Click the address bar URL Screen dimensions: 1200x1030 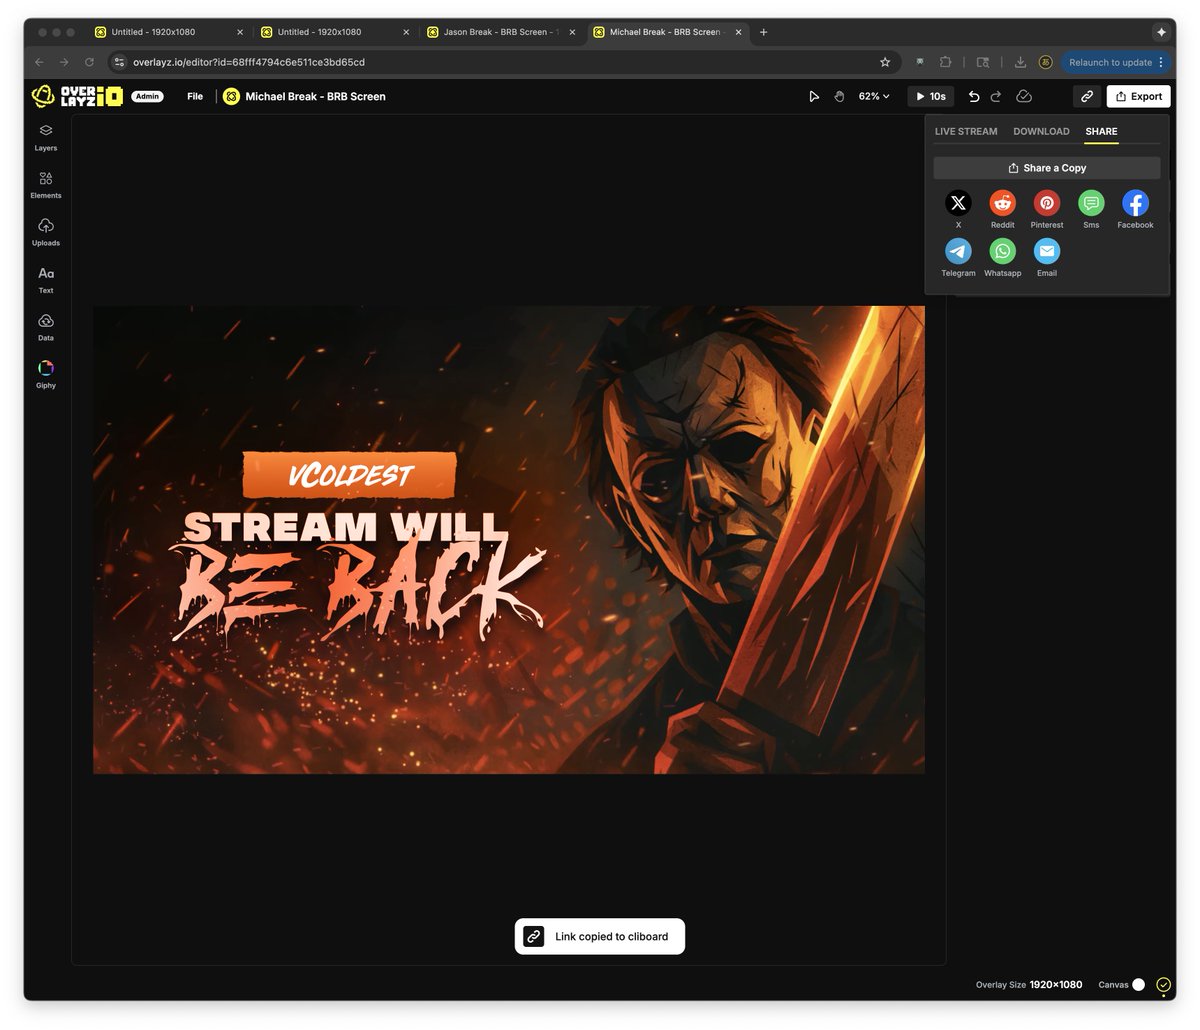[x=249, y=62]
